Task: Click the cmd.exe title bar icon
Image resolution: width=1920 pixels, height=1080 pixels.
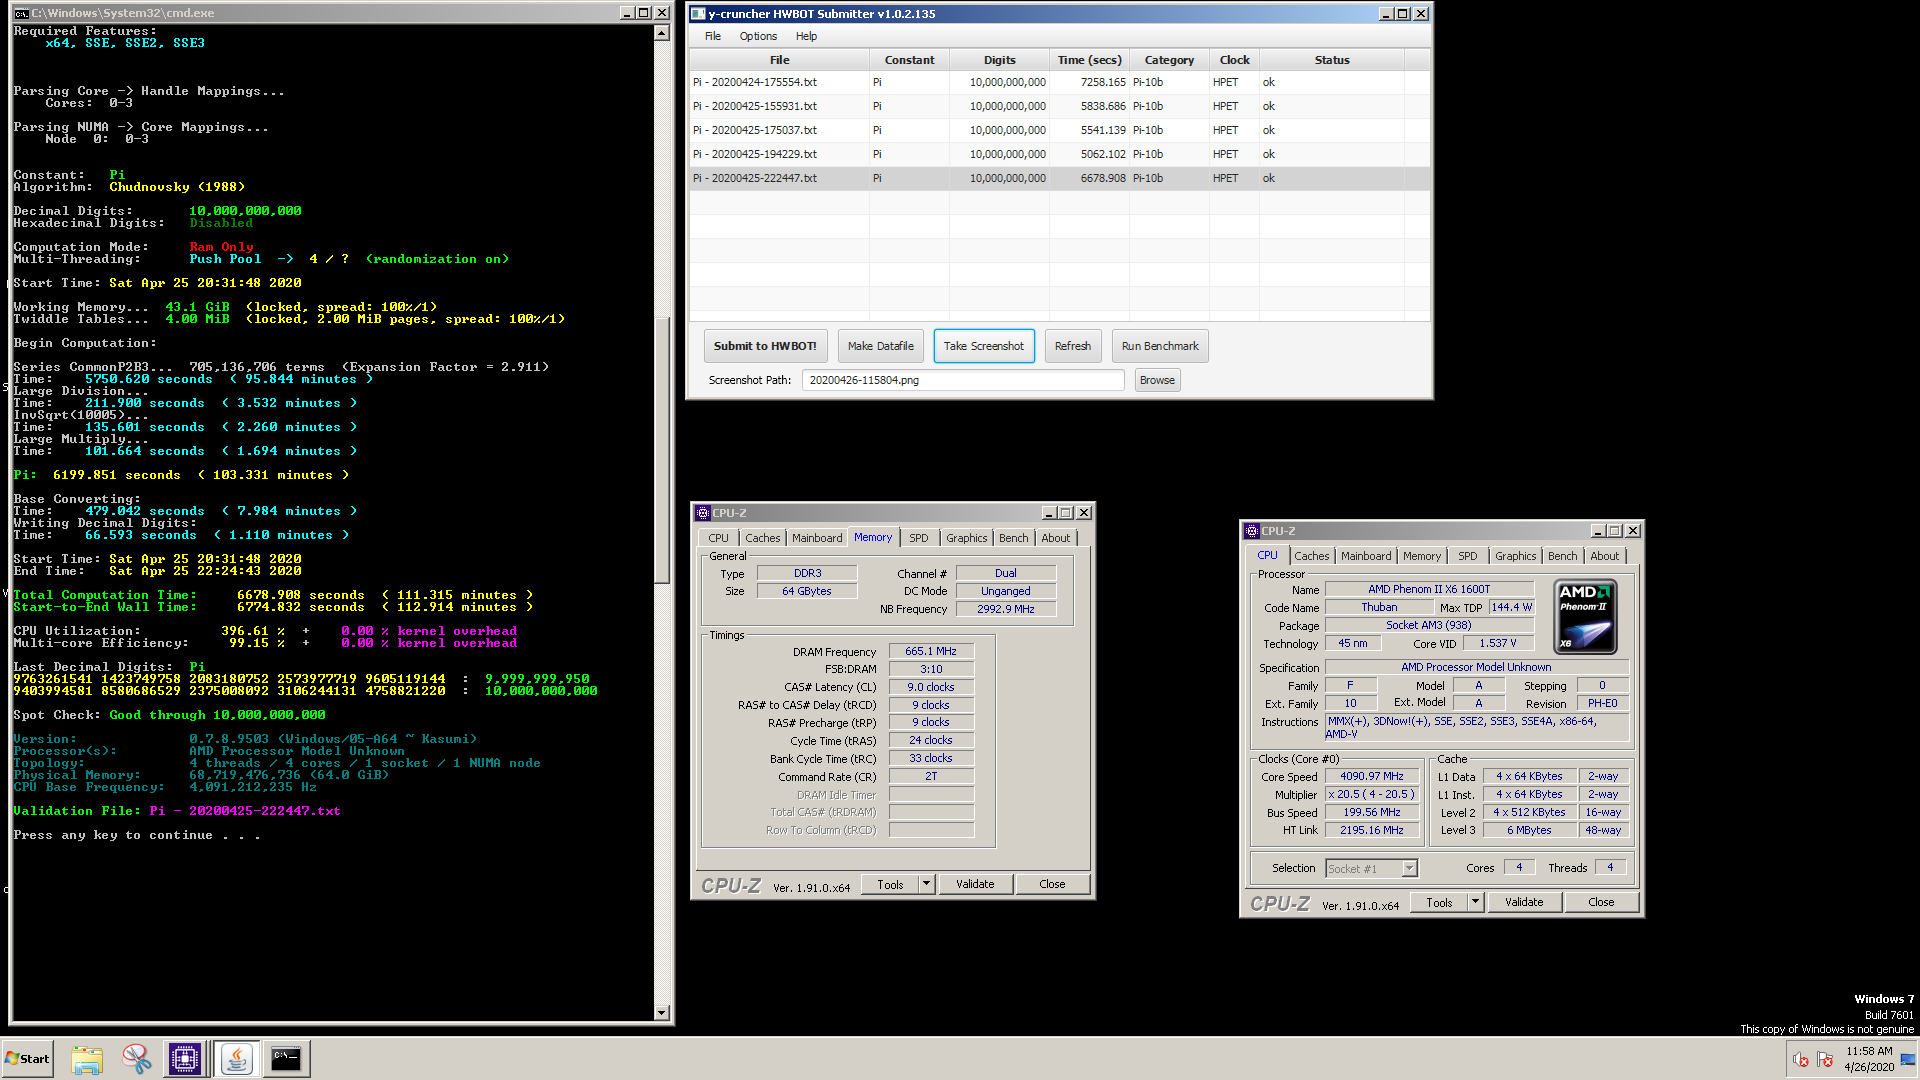Action: 21,13
